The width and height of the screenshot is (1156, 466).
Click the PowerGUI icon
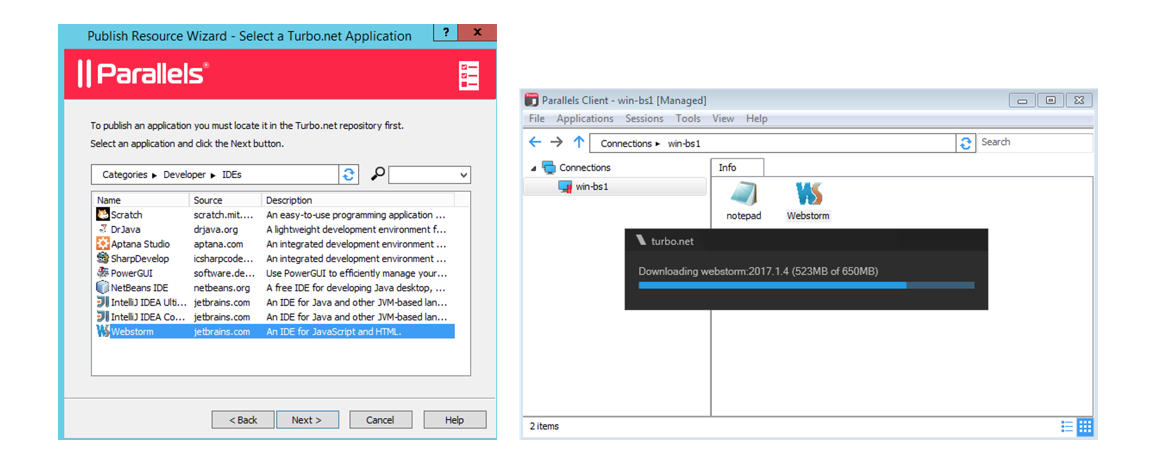coord(103,273)
